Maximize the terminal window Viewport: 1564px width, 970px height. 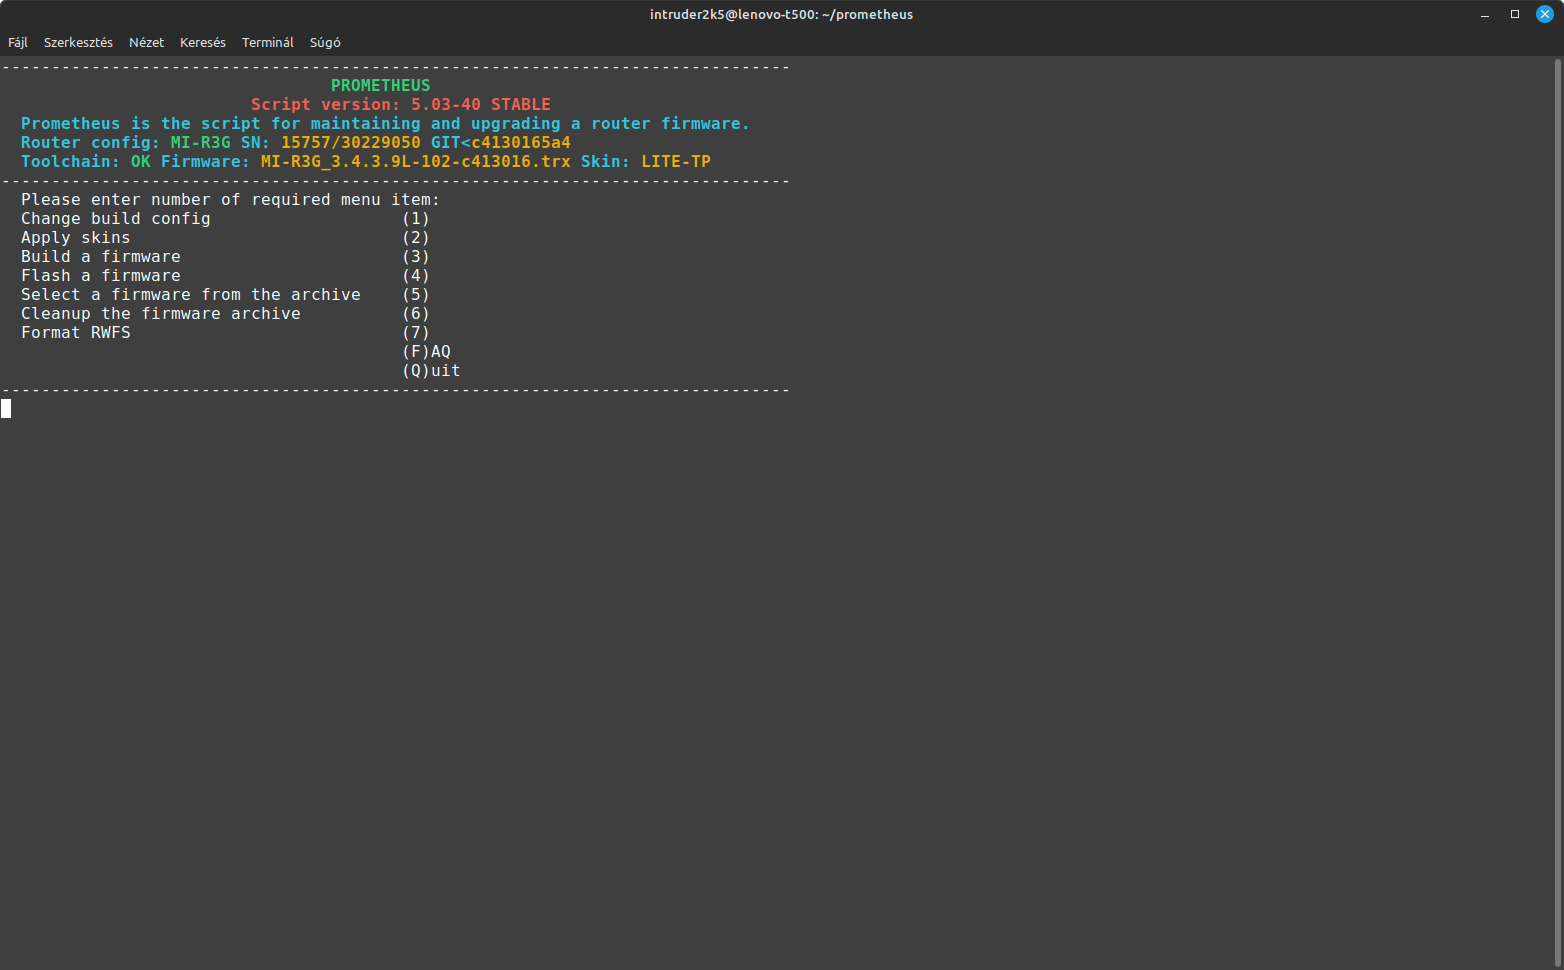1515,14
